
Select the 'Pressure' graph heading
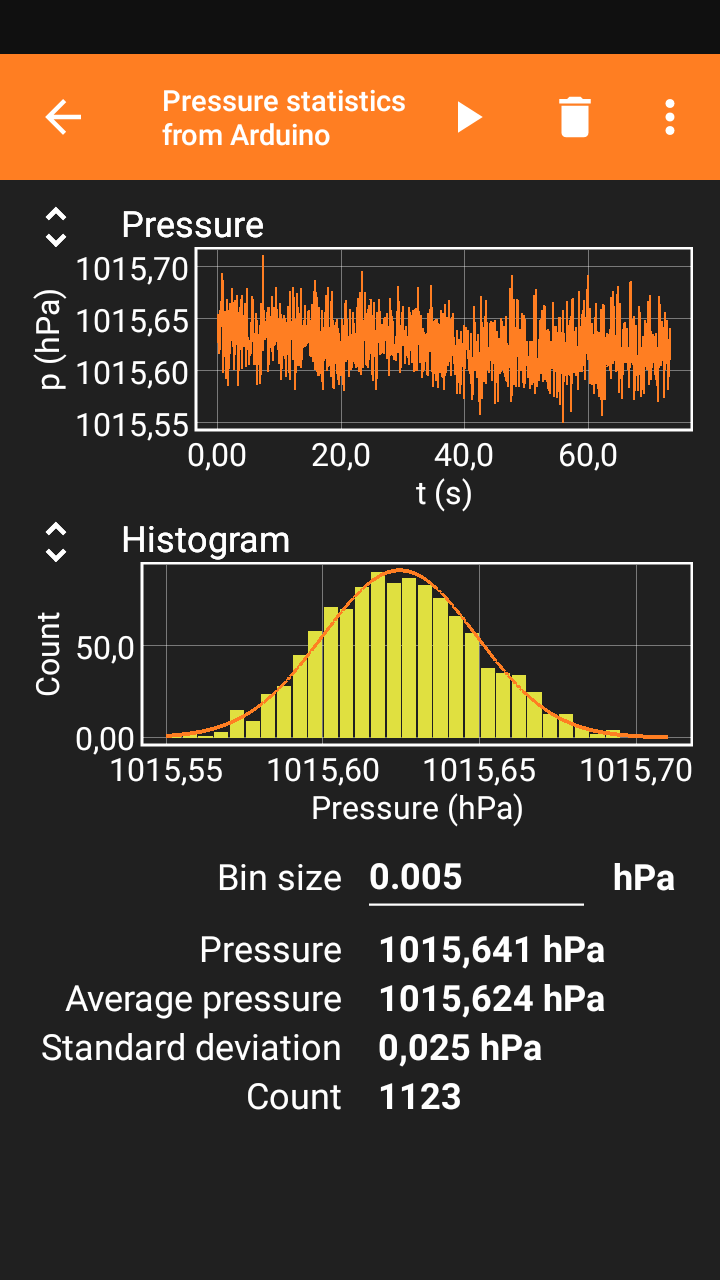[x=192, y=226]
